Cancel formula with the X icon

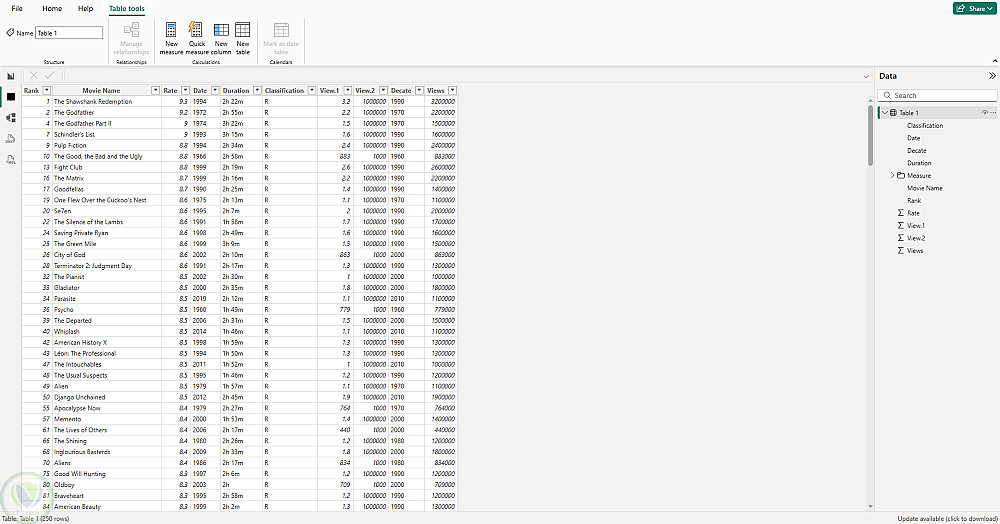click(34, 75)
